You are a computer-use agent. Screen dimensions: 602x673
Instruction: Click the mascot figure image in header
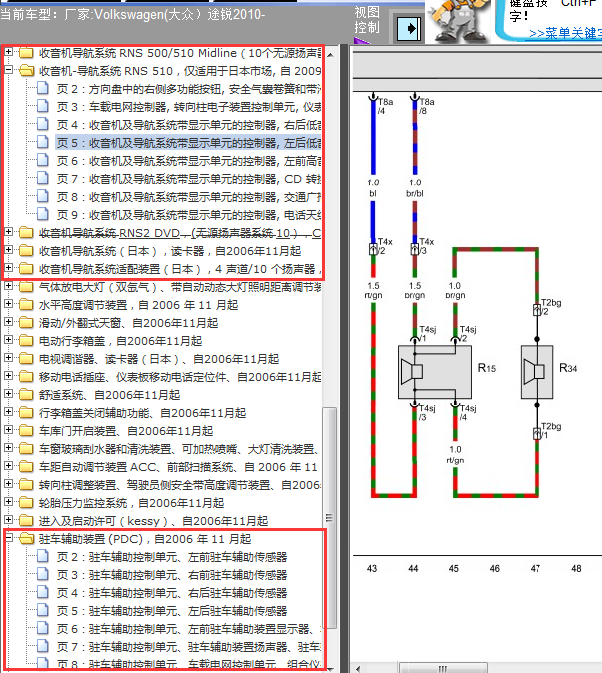458,21
